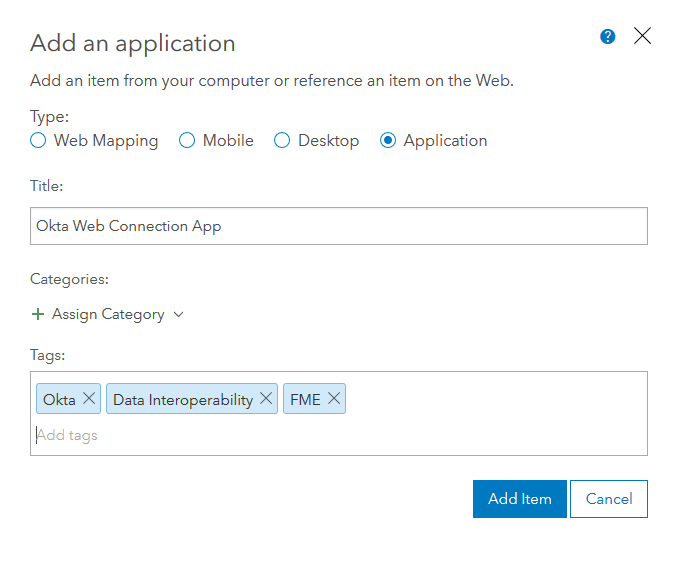Remove the Okta tag
Screen dimensions: 679x561
tap(89, 398)
